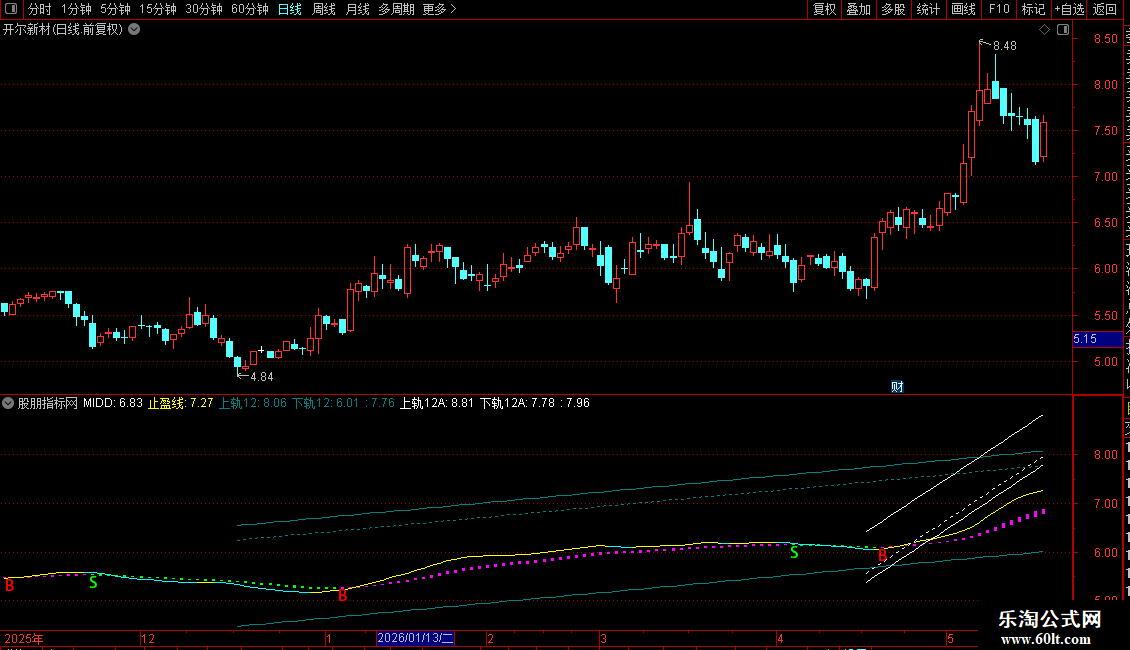Click the 2026/01/13/二 date marker
The height and width of the screenshot is (650, 1130).
point(415,638)
